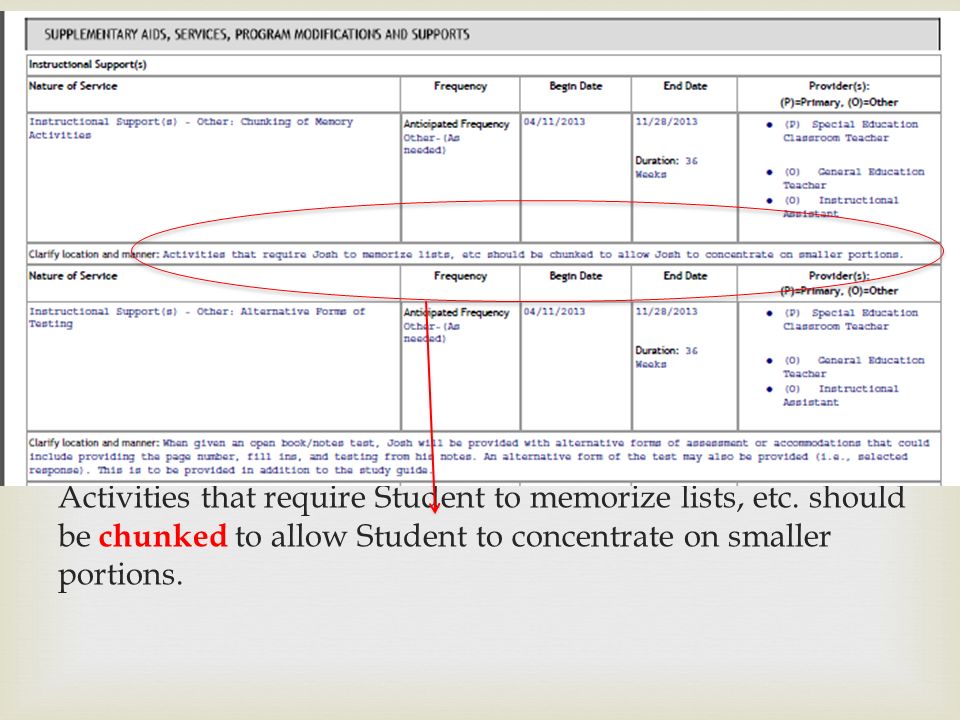
Task: Click Provider(s) header above Chunking row
Action: tap(839, 94)
